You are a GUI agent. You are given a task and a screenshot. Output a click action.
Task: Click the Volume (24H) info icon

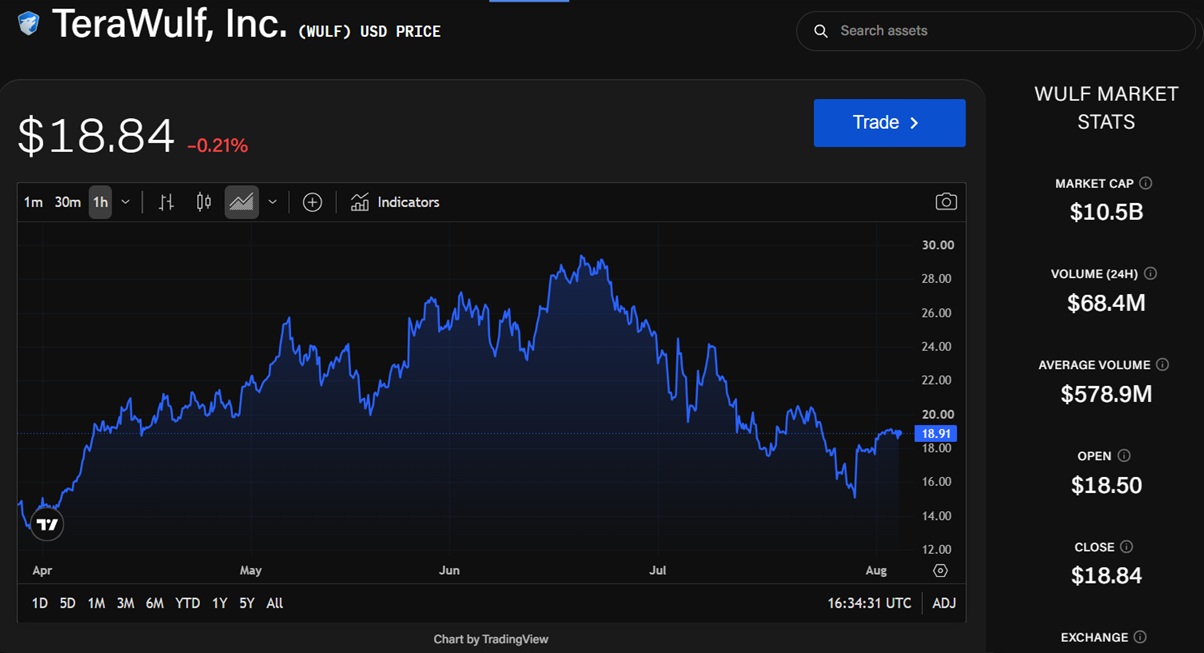pos(1150,273)
